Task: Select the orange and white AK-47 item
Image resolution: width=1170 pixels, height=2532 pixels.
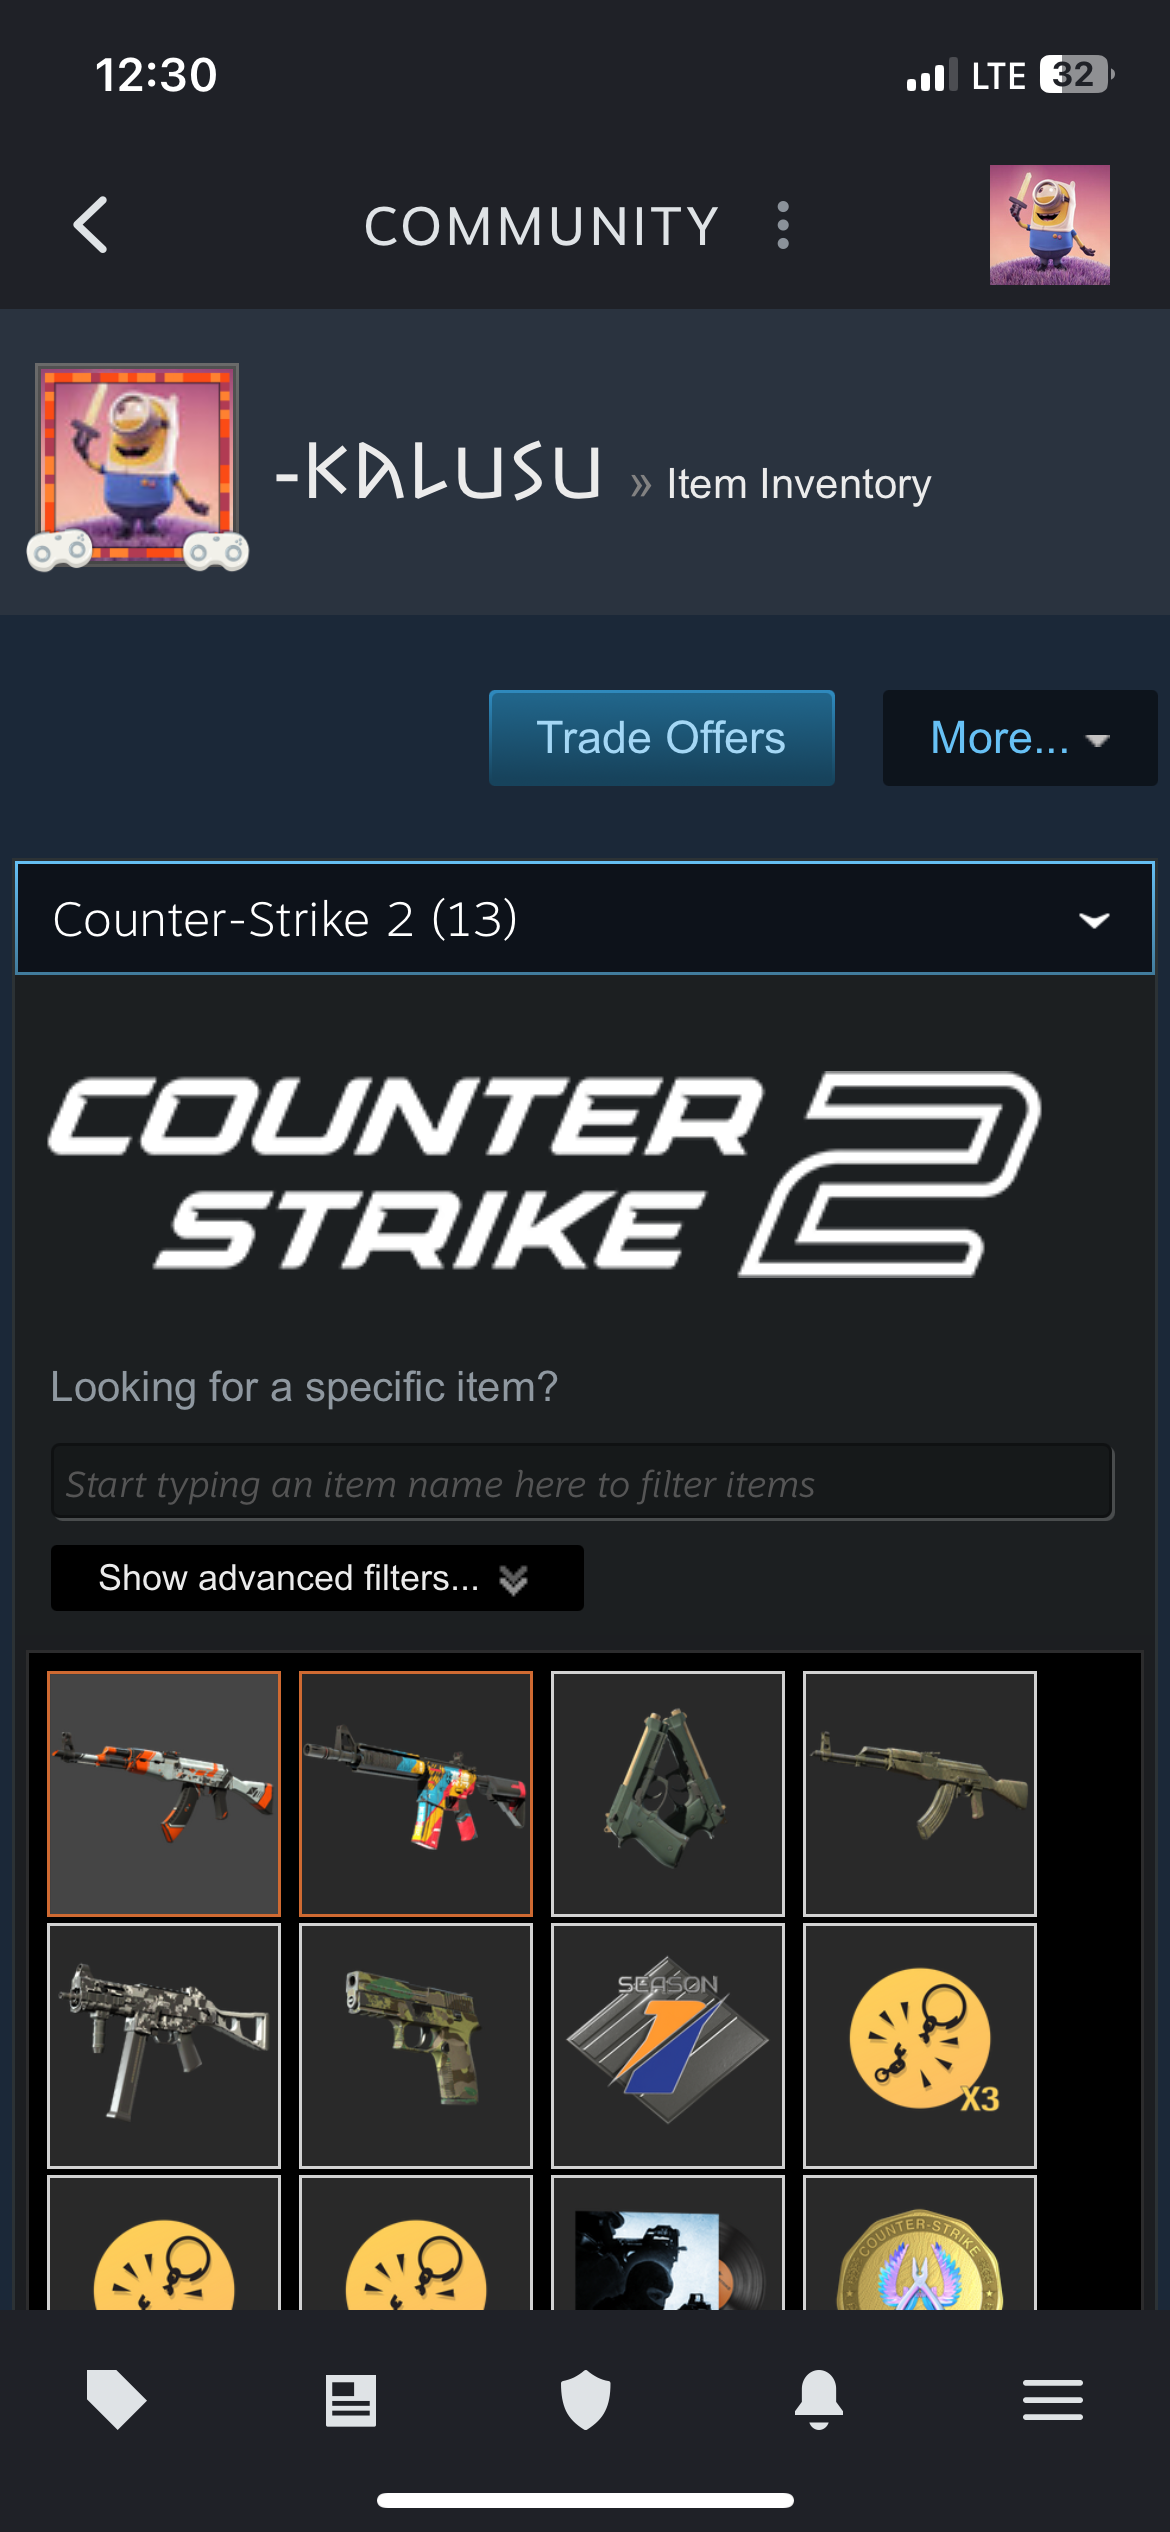Action: click(x=164, y=1794)
